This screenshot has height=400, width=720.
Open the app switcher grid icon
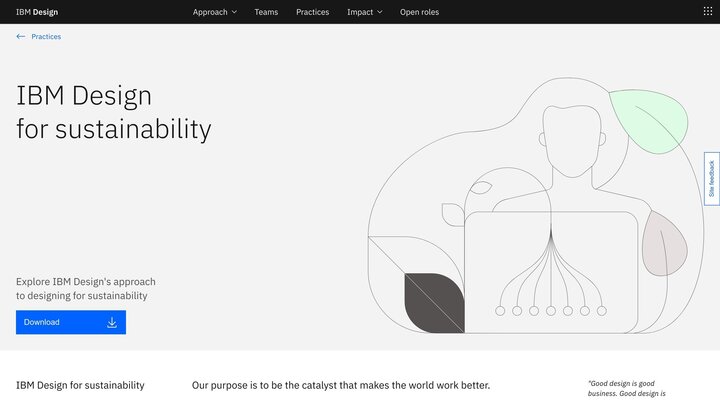708,11
